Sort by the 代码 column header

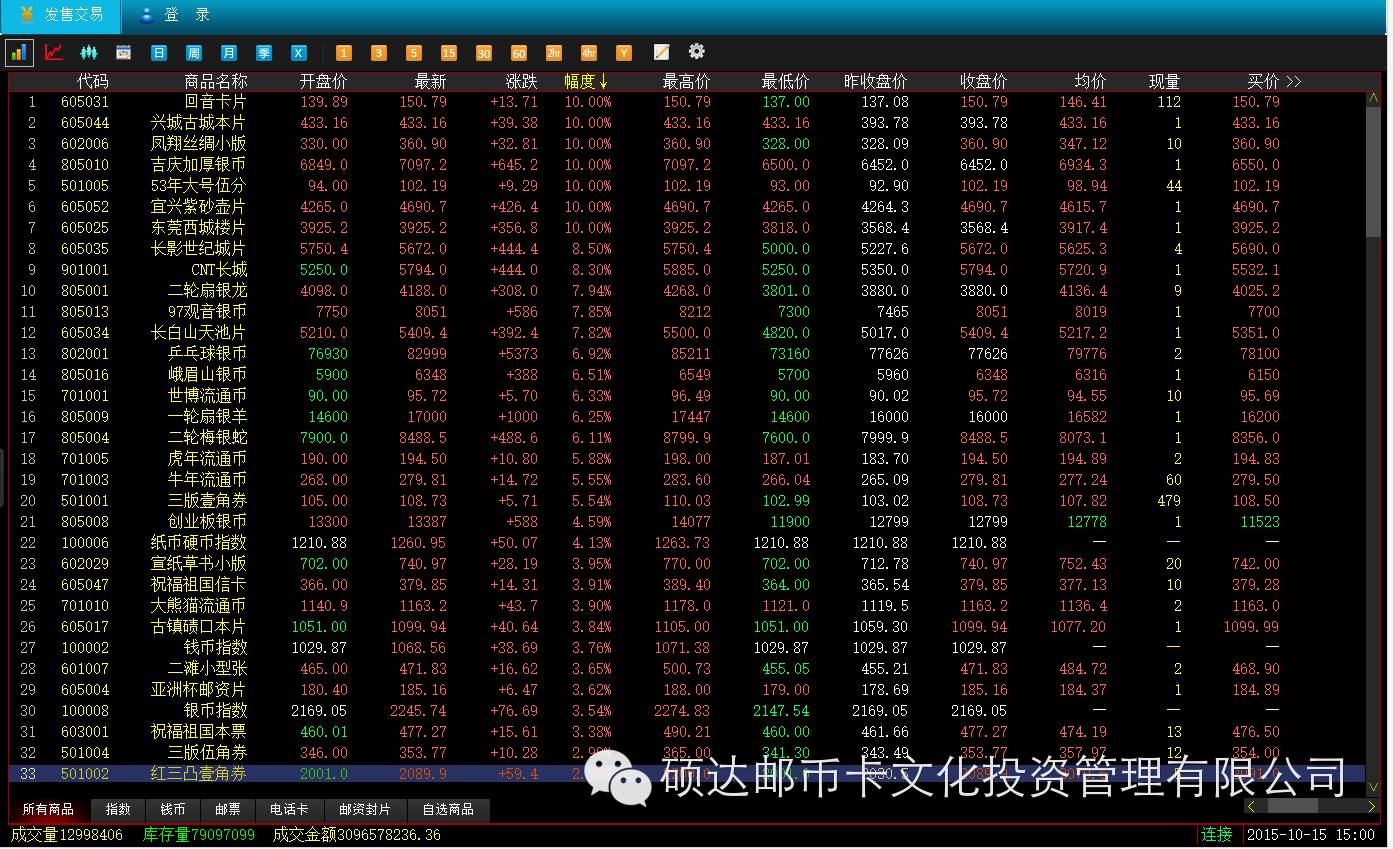click(93, 81)
